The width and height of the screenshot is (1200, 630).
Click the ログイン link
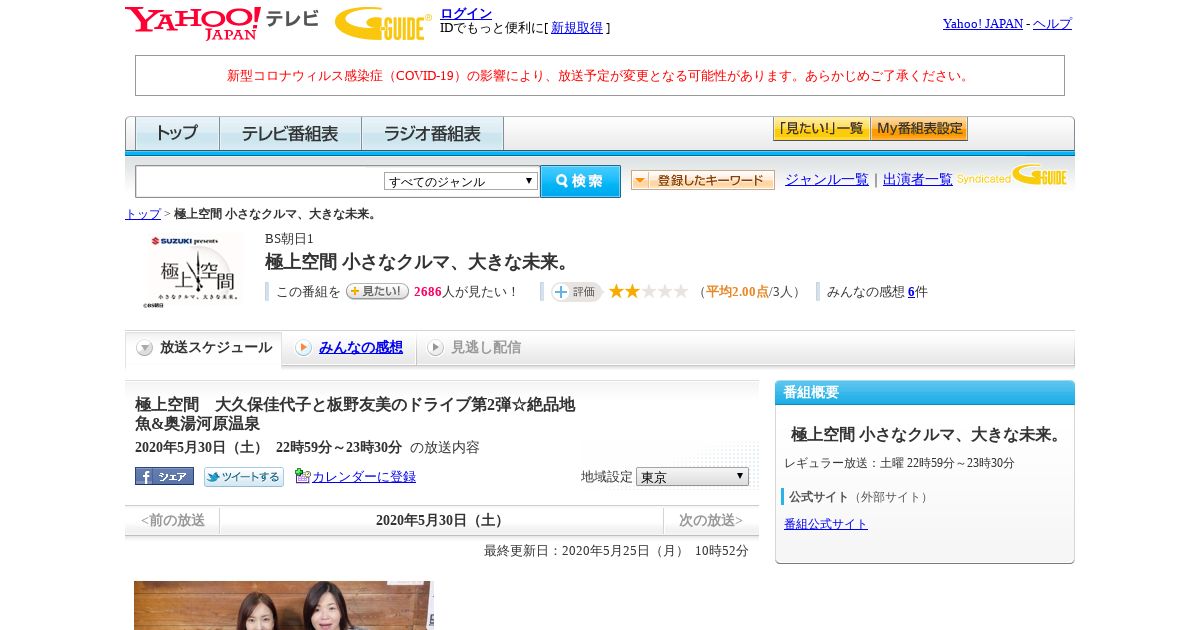466,13
